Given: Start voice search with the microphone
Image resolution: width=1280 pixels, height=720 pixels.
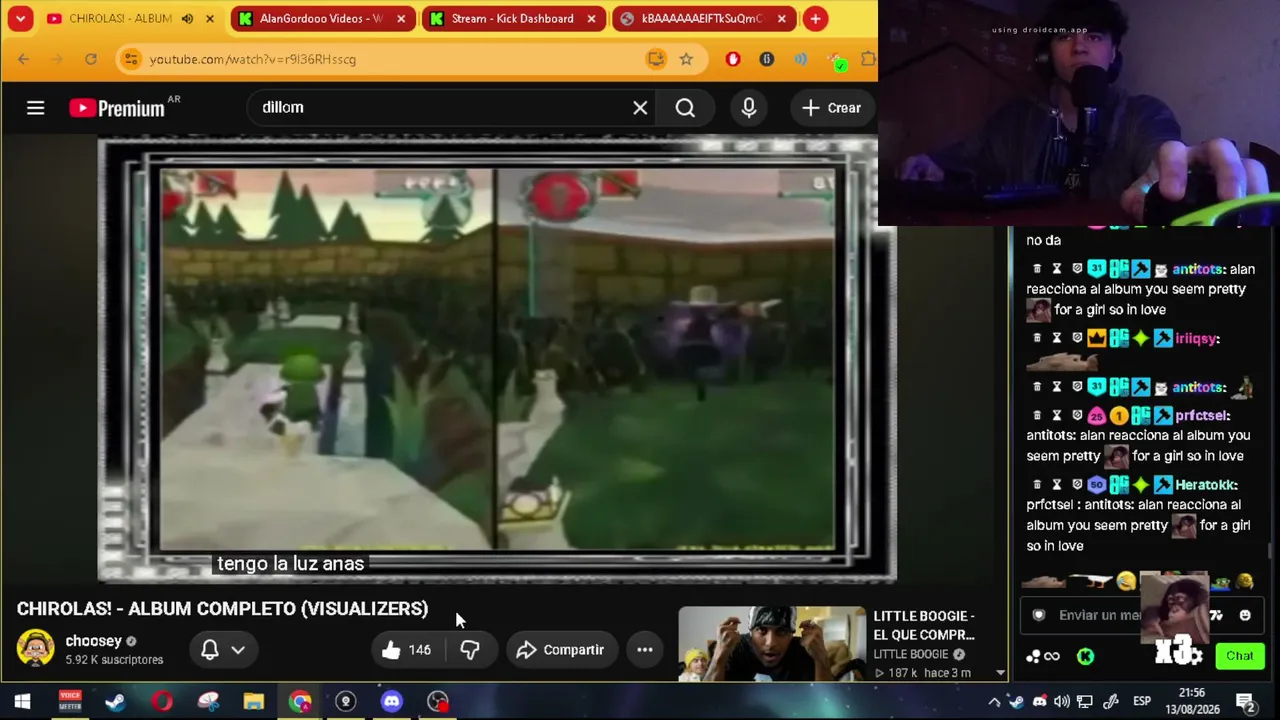Looking at the screenshot, I should pos(749,108).
